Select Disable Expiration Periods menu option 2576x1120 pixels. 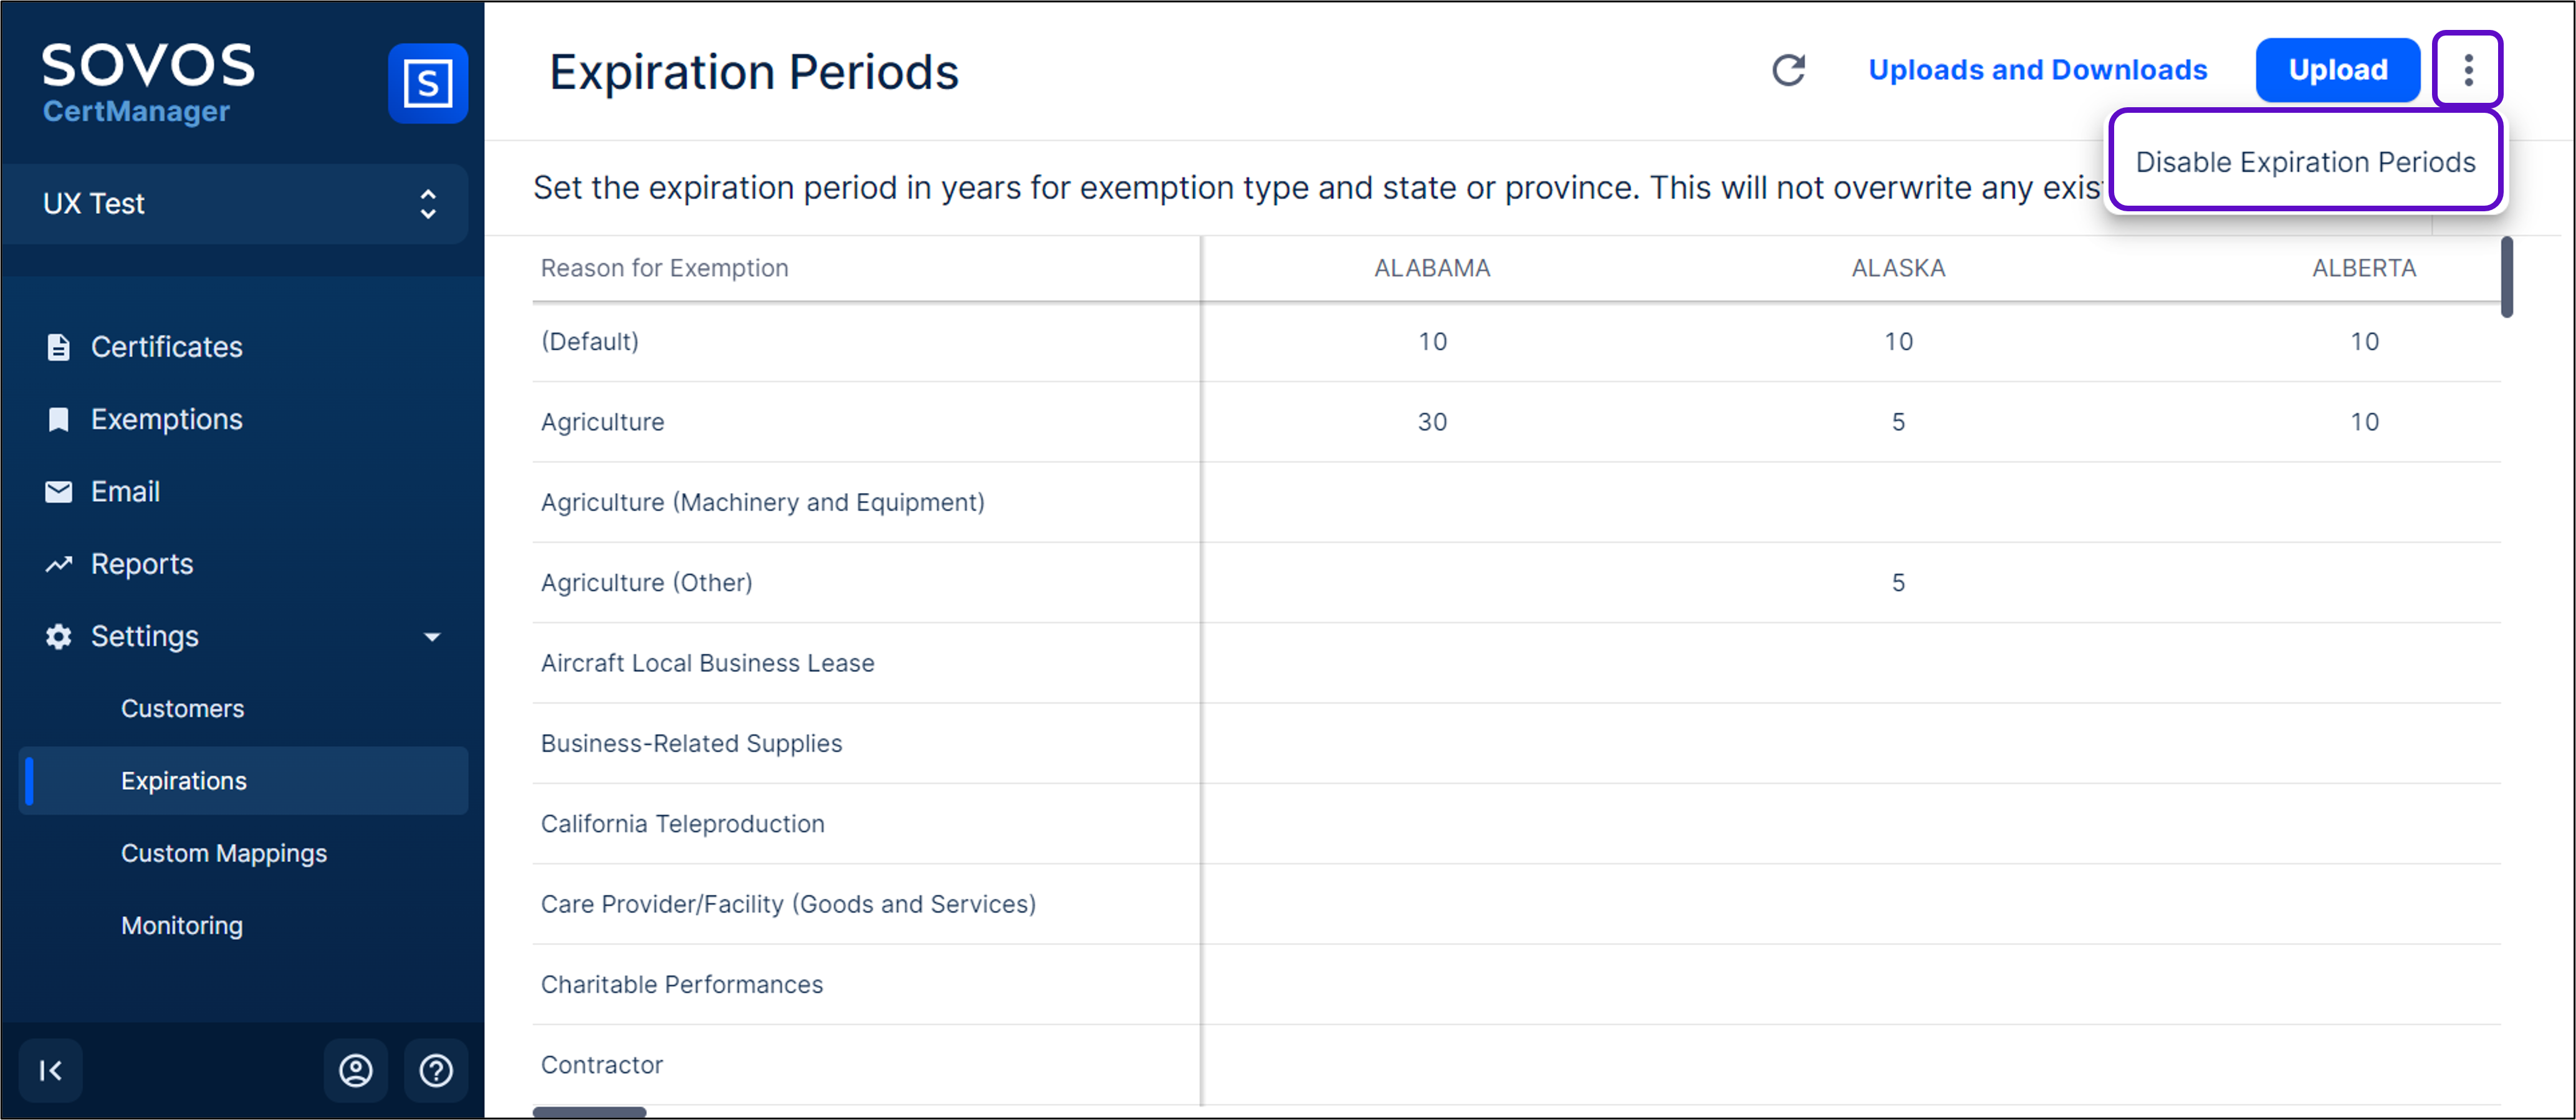tap(2305, 162)
